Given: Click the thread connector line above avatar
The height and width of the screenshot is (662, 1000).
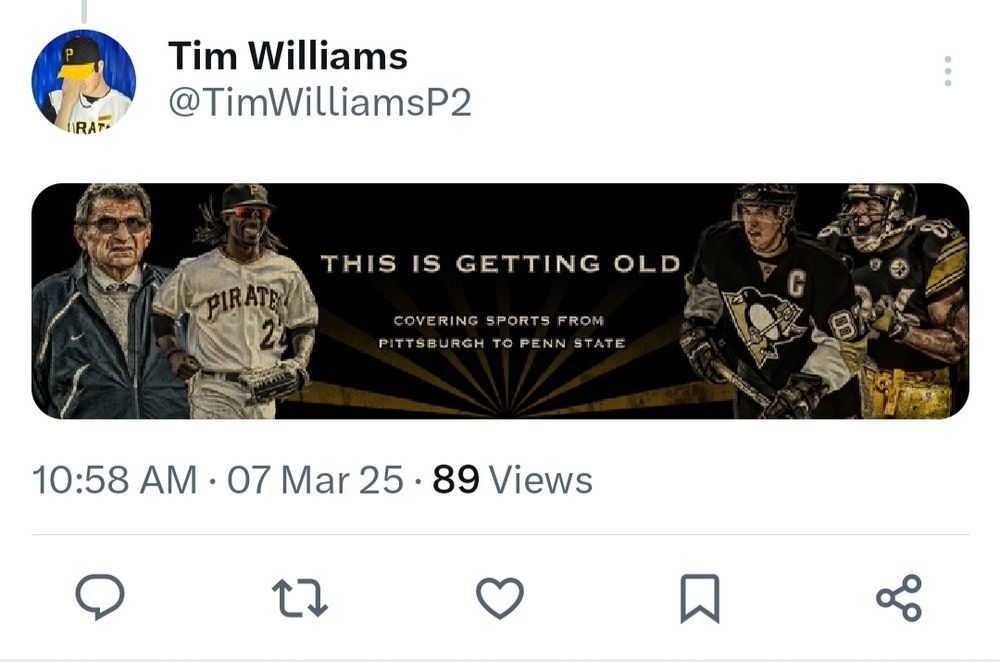Looking at the screenshot, I should coord(84,10).
